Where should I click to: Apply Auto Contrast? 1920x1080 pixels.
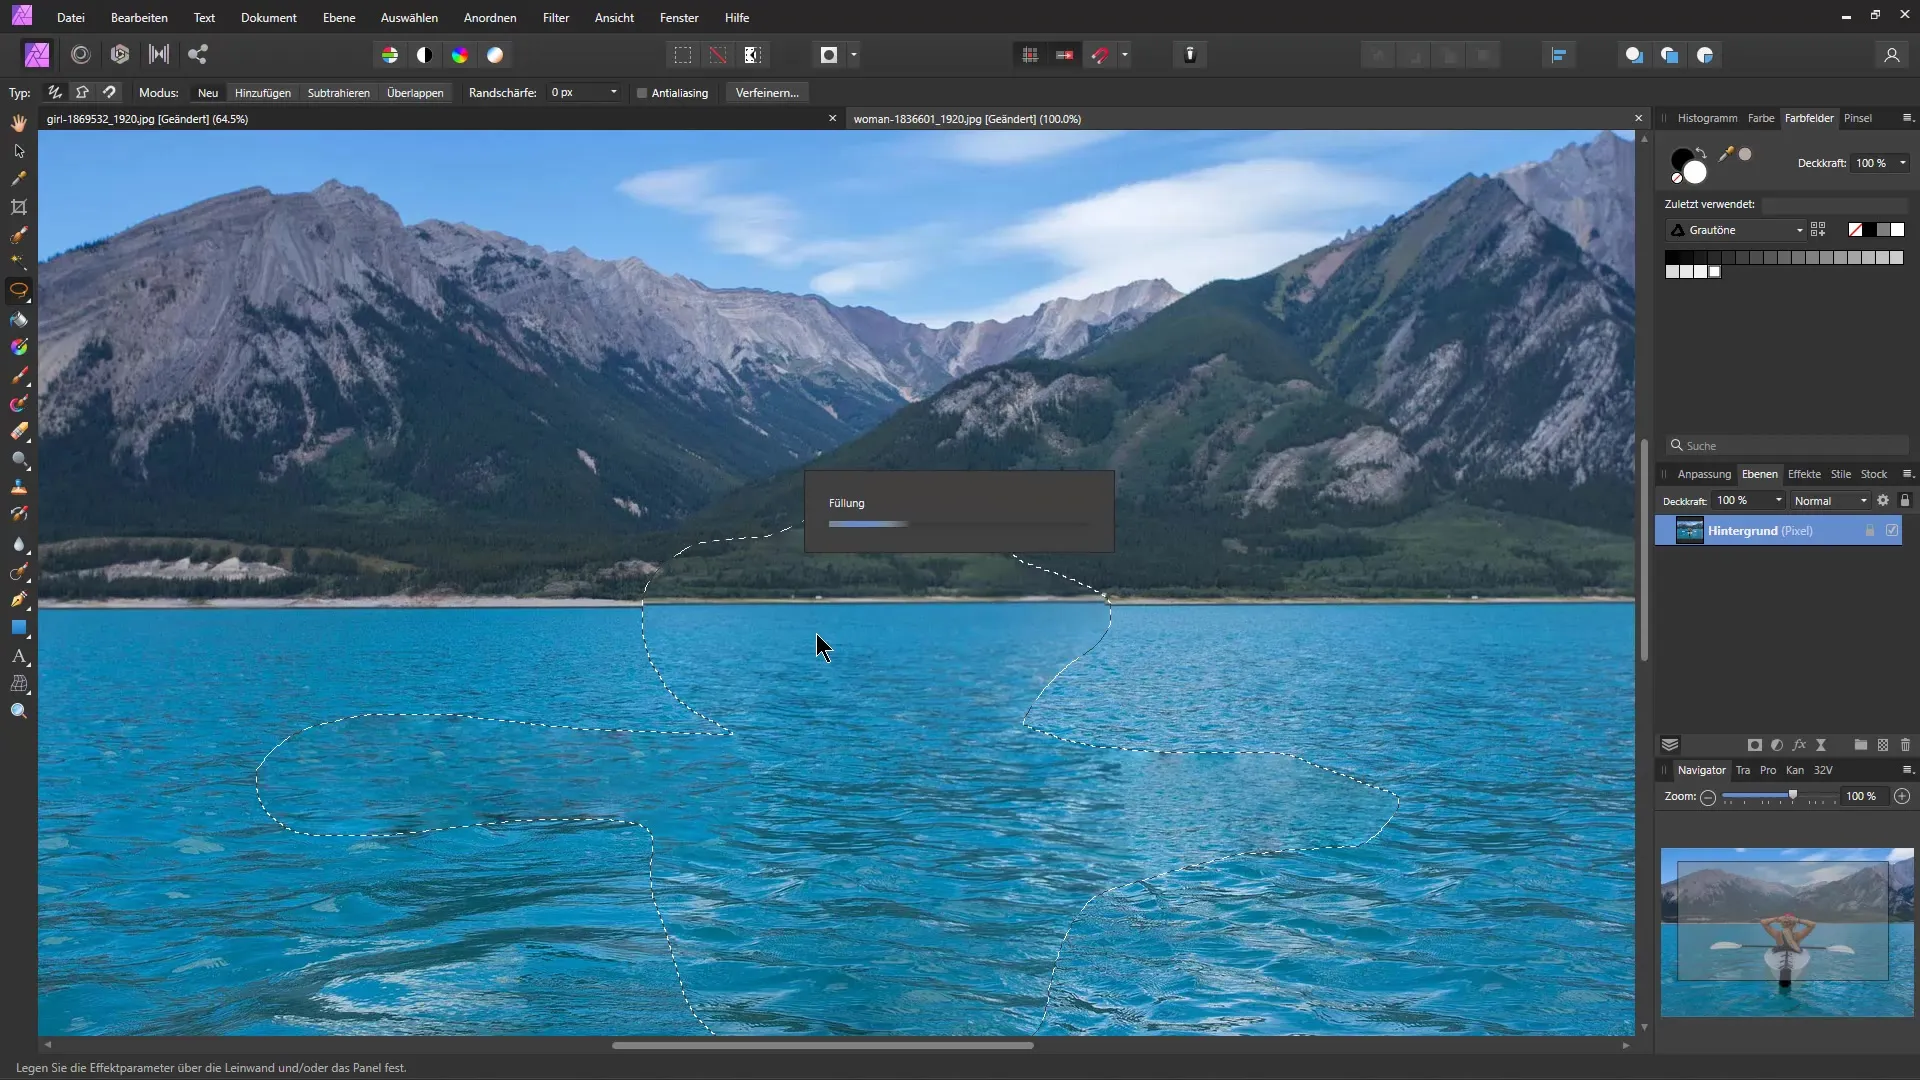(x=425, y=55)
